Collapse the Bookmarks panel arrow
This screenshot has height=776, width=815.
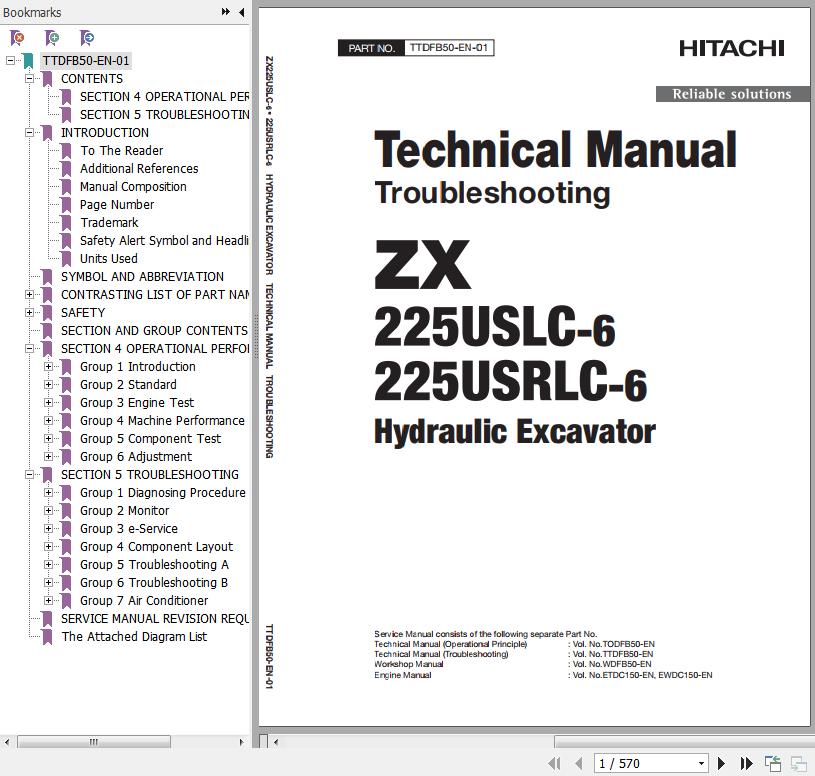pos(242,12)
